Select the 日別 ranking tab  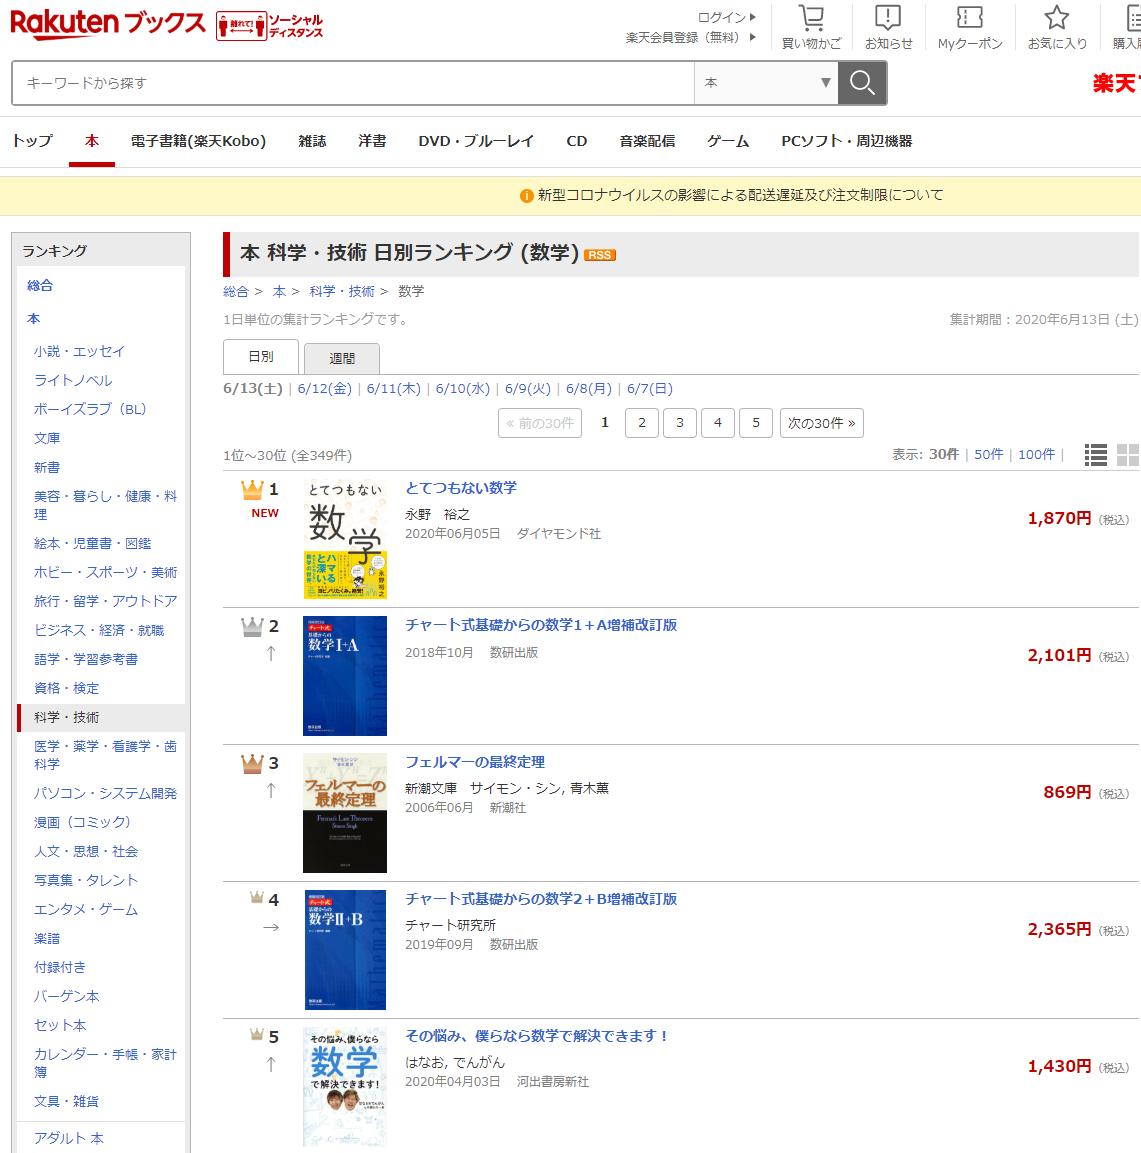[261, 357]
